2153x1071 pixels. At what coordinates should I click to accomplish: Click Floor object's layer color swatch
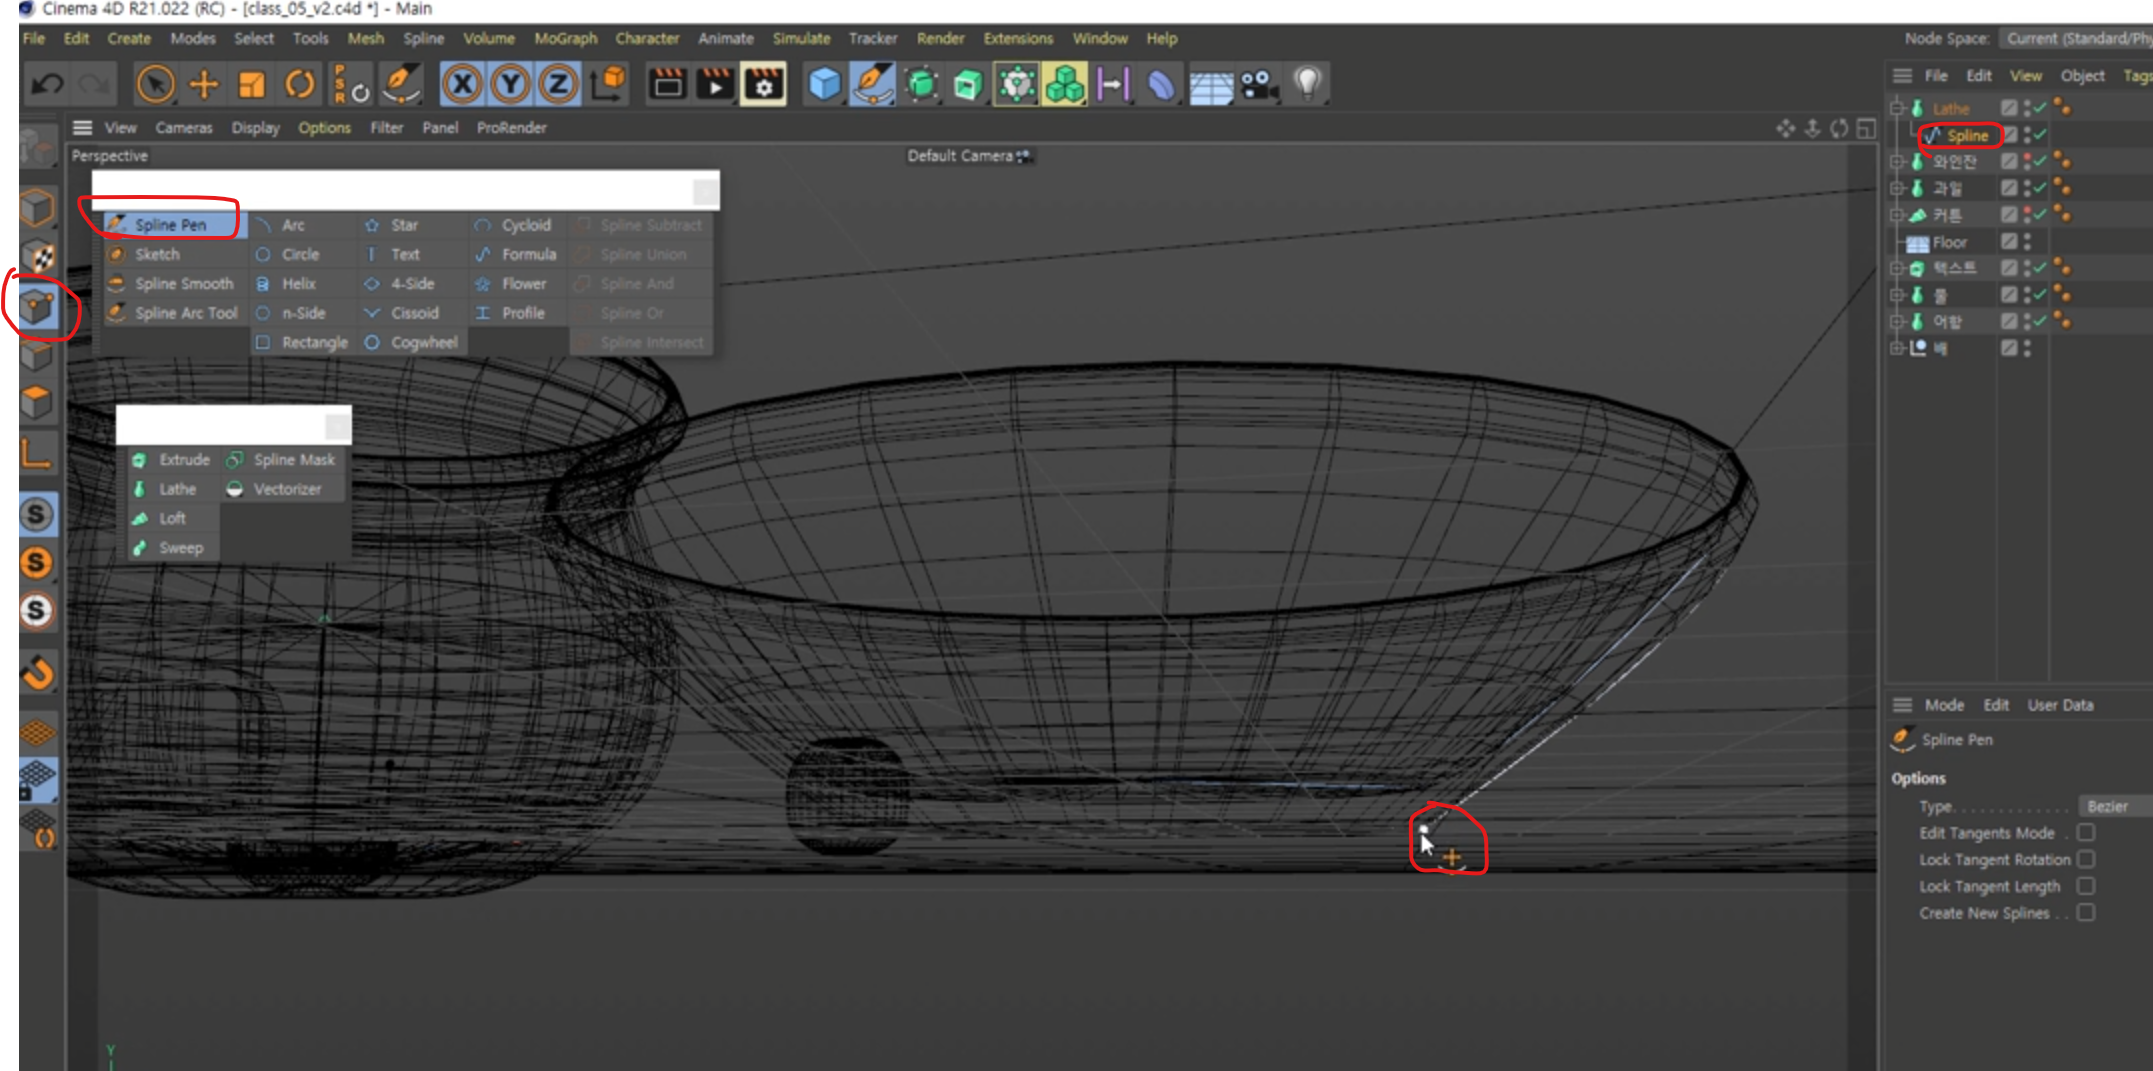(x=2009, y=242)
